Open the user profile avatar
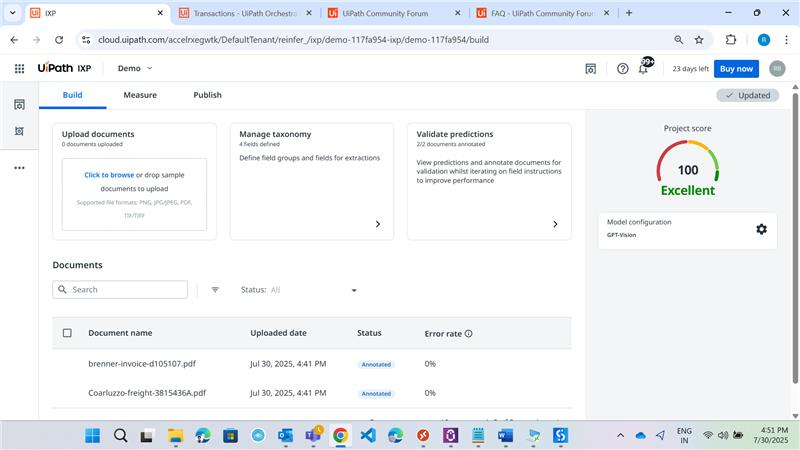The width and height of the screenshot is (800, 450). [x=777, y=68]
